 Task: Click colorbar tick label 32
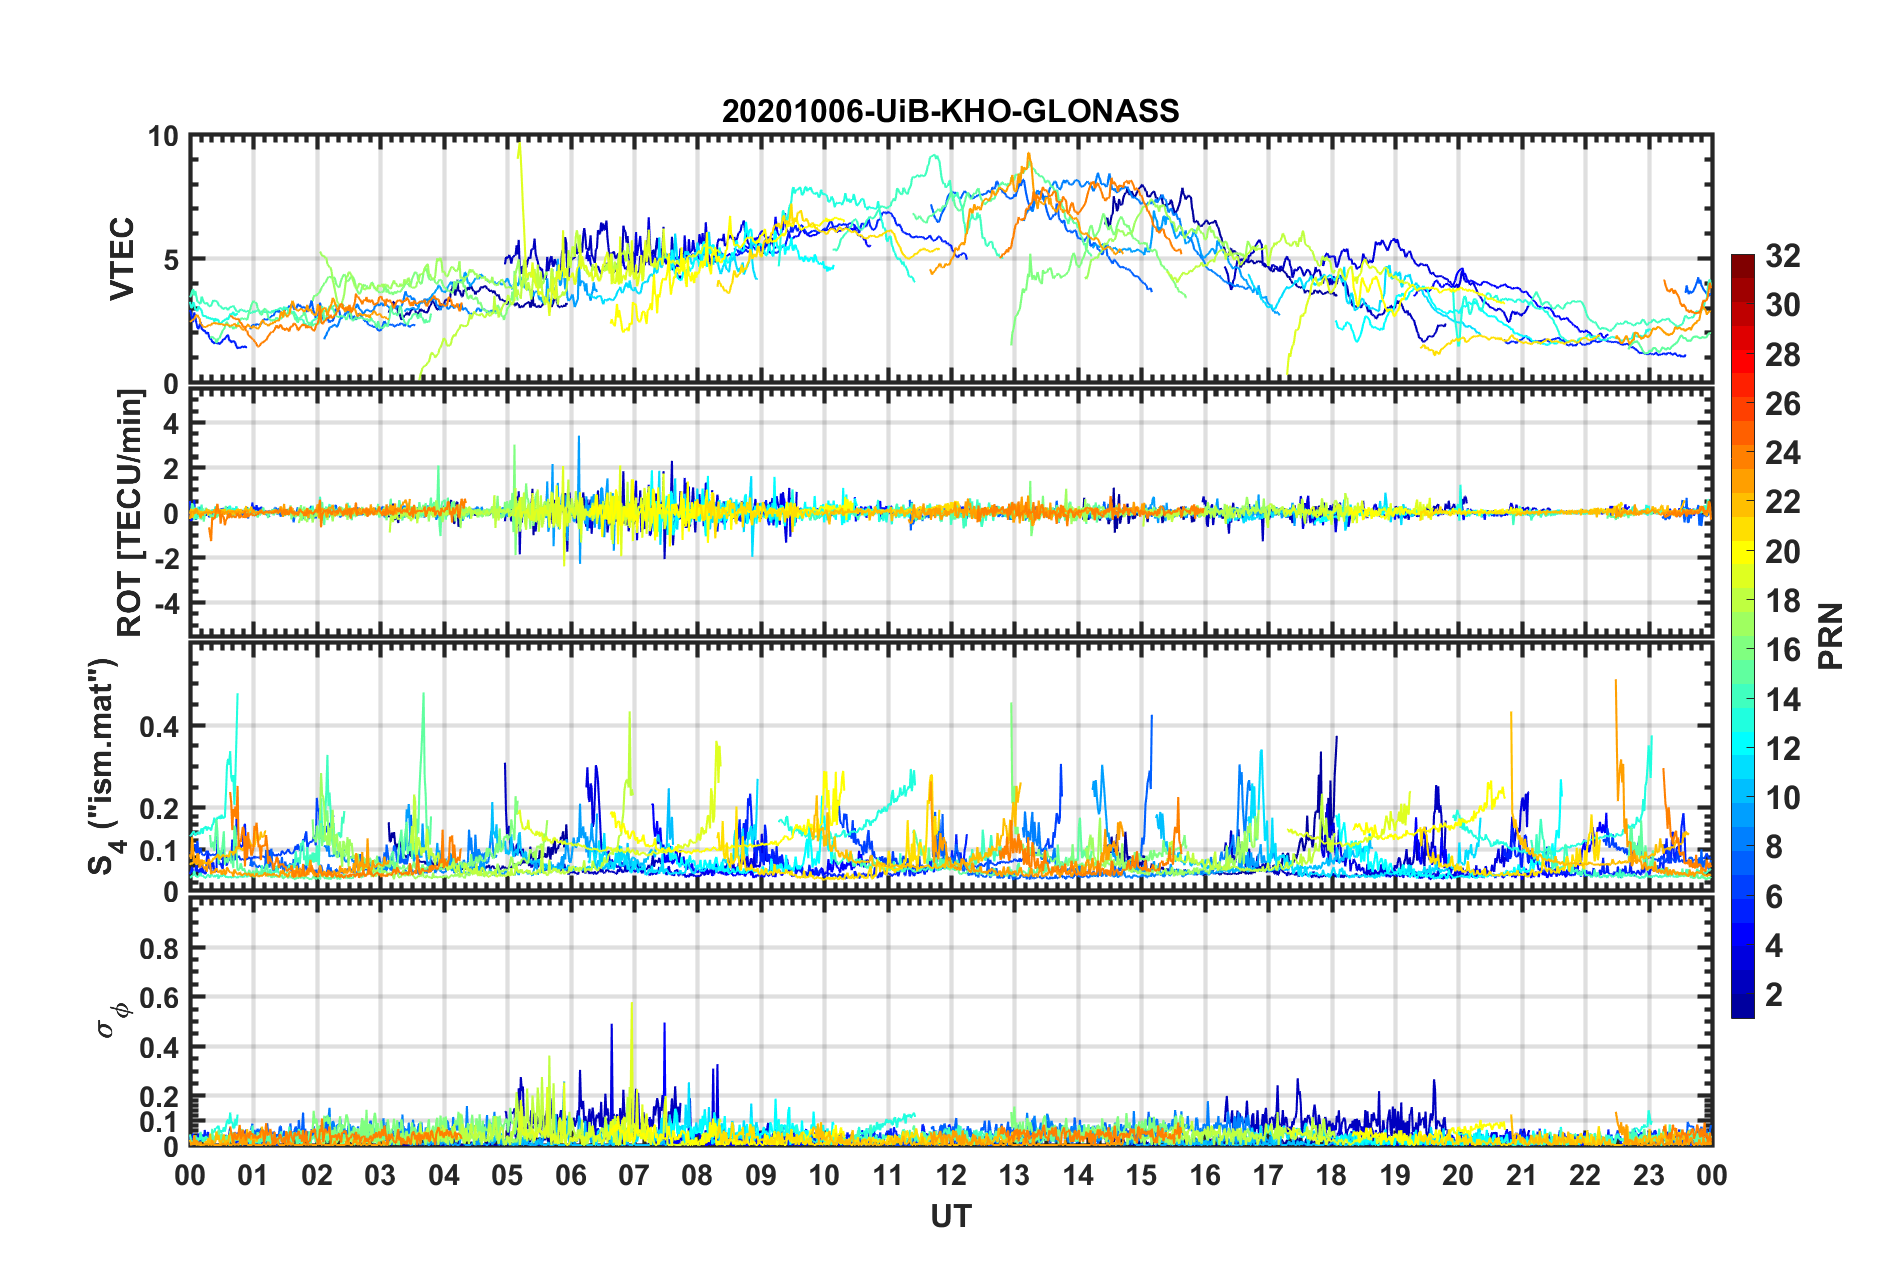1783,256
